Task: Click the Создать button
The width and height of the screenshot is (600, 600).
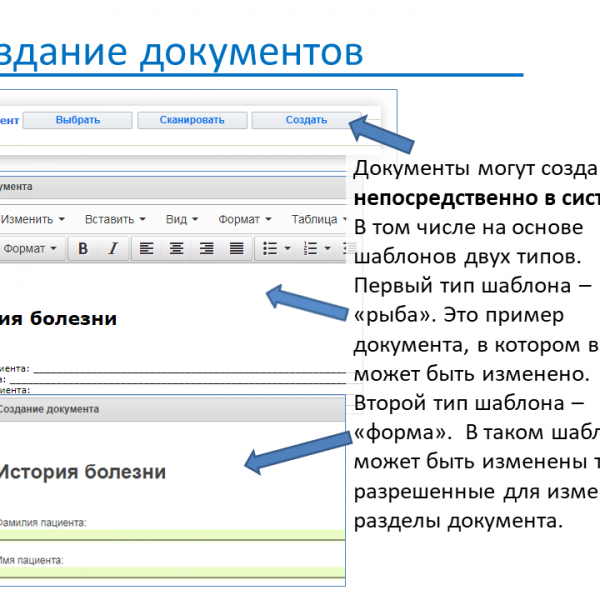Action: [x=306, y=120]
